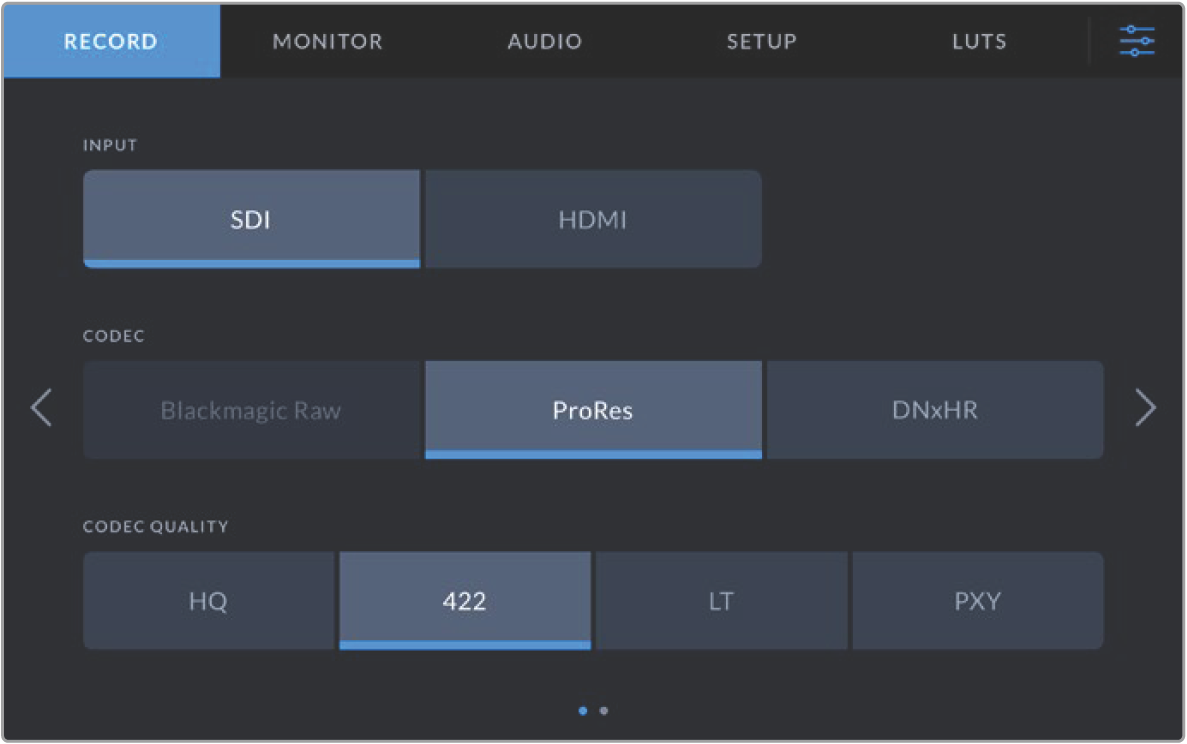Set codec quality to HQ

coord(208,600)
